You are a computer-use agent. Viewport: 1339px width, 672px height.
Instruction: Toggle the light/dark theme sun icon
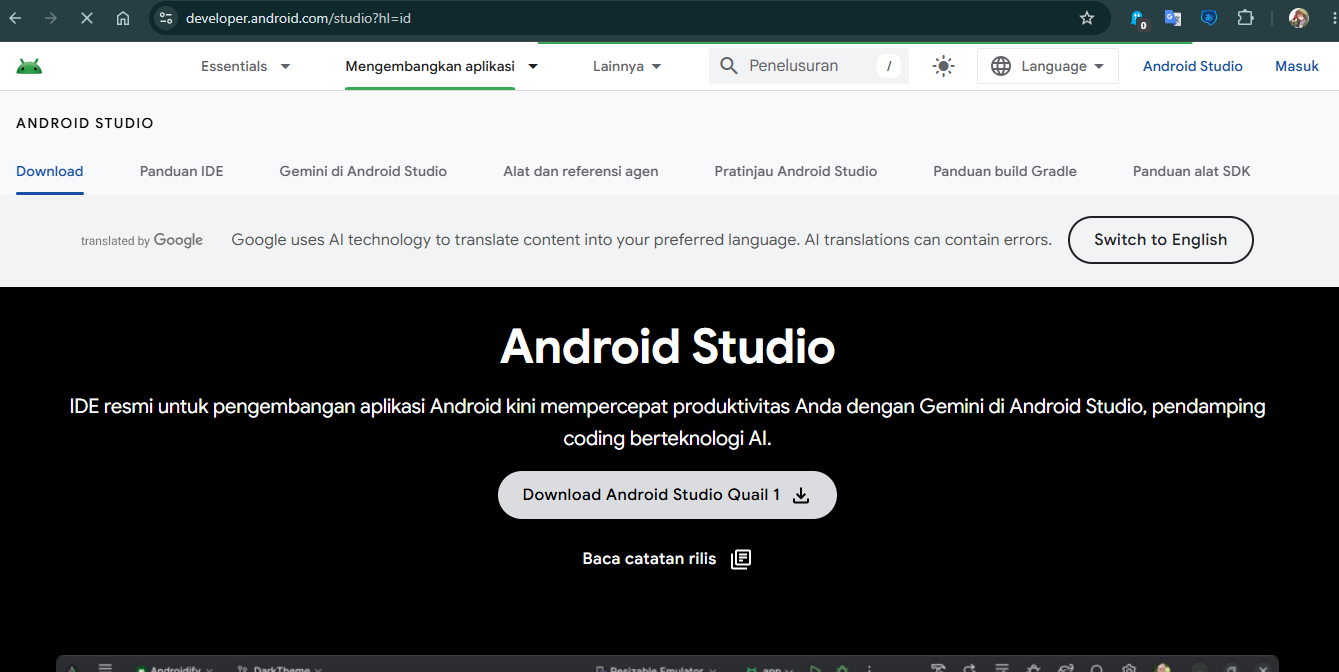point(943,66)
